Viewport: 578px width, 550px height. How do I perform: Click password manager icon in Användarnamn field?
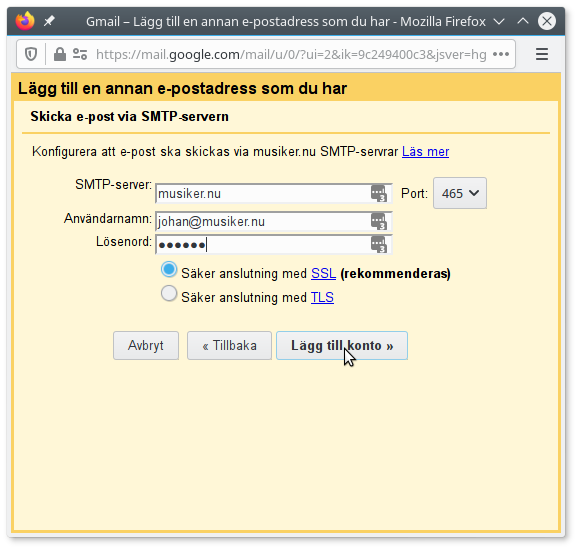379,221
